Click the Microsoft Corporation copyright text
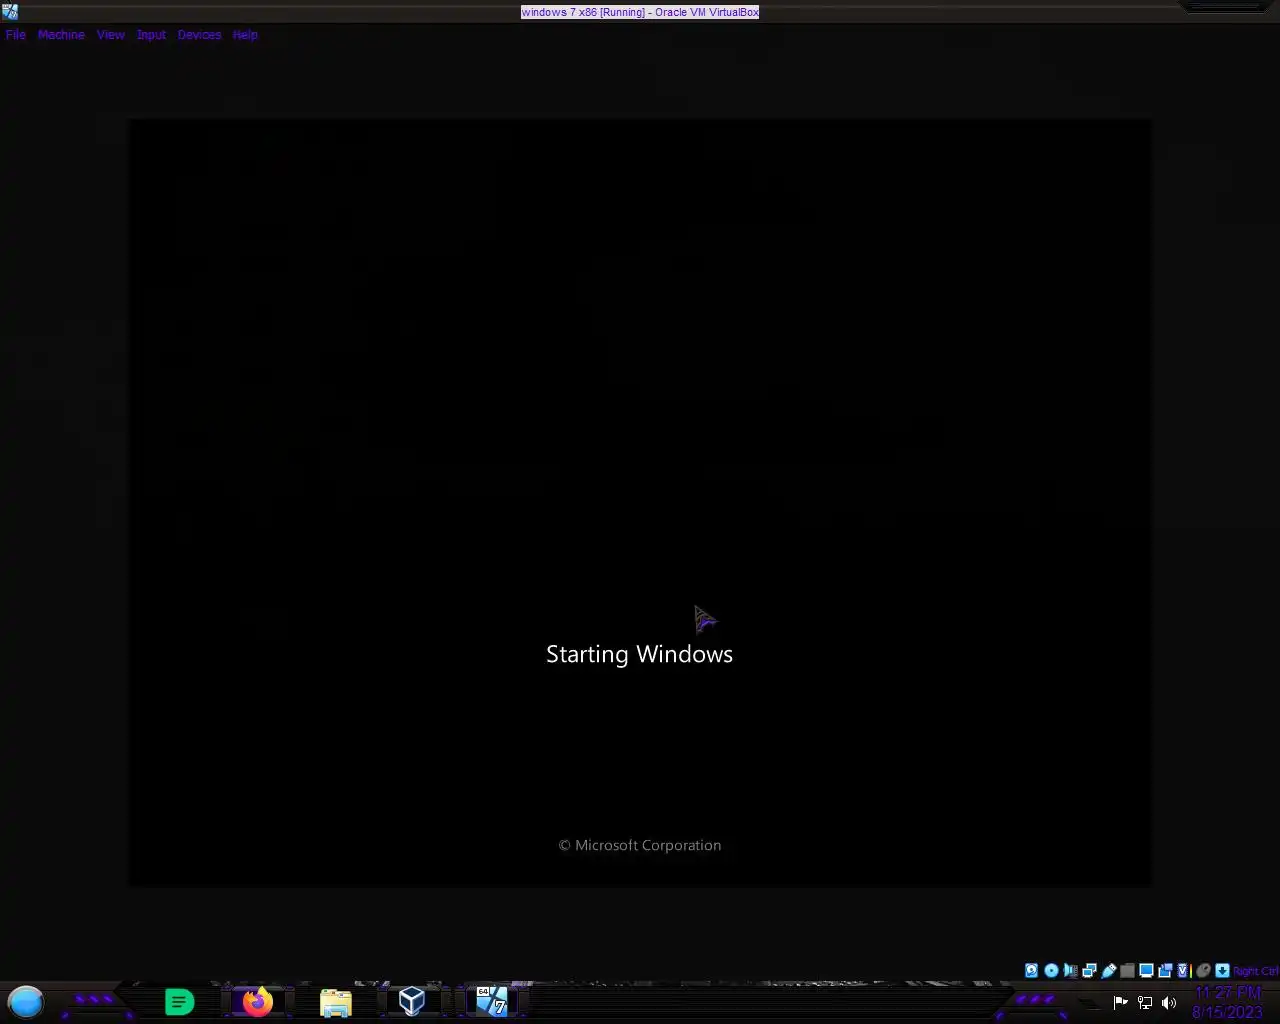 pos(639,845)
